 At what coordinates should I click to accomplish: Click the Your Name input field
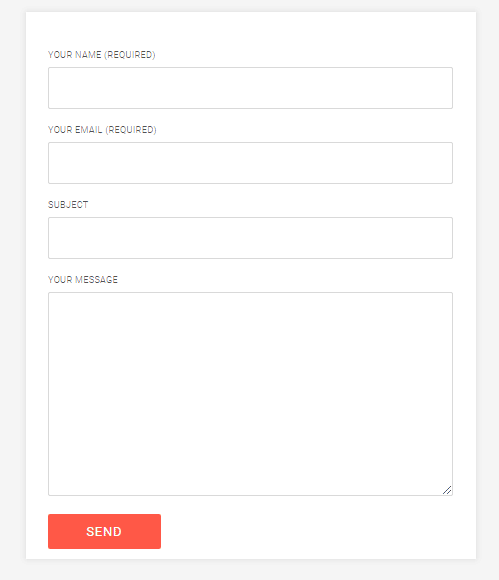coord(250,88)
